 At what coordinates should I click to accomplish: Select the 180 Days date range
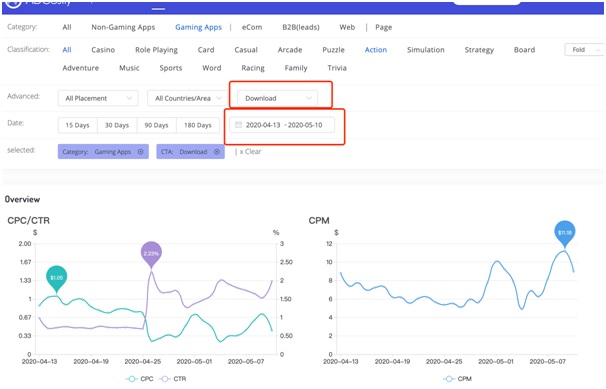[197, 125]
